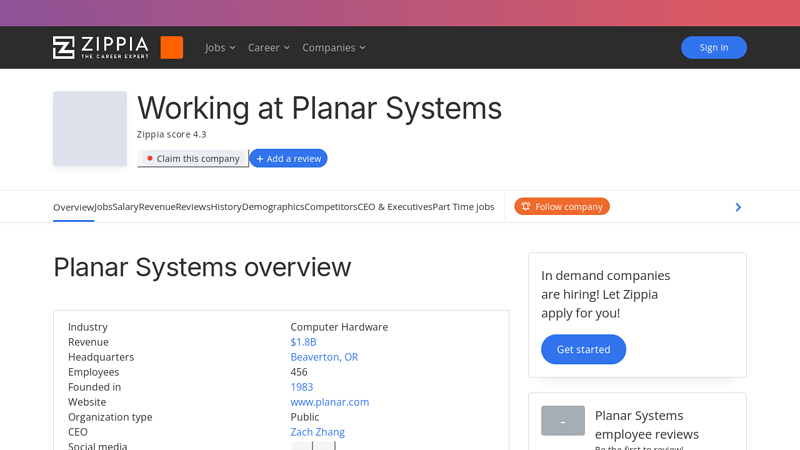
Task: Switch to the Jobs tab
Action: [x=103, y=207]
